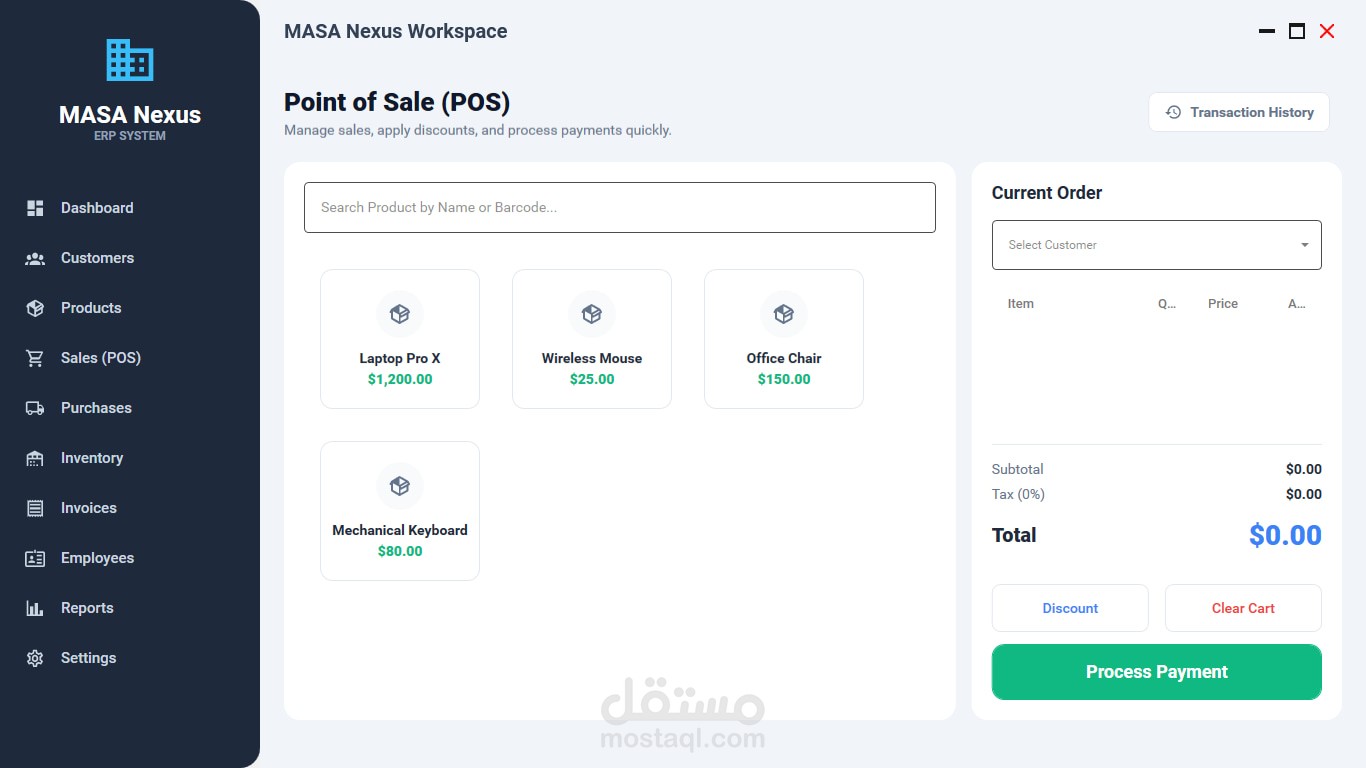Open the Select Customer dropdown
Screen dimensions: 1366x768
coord(1157,245)
